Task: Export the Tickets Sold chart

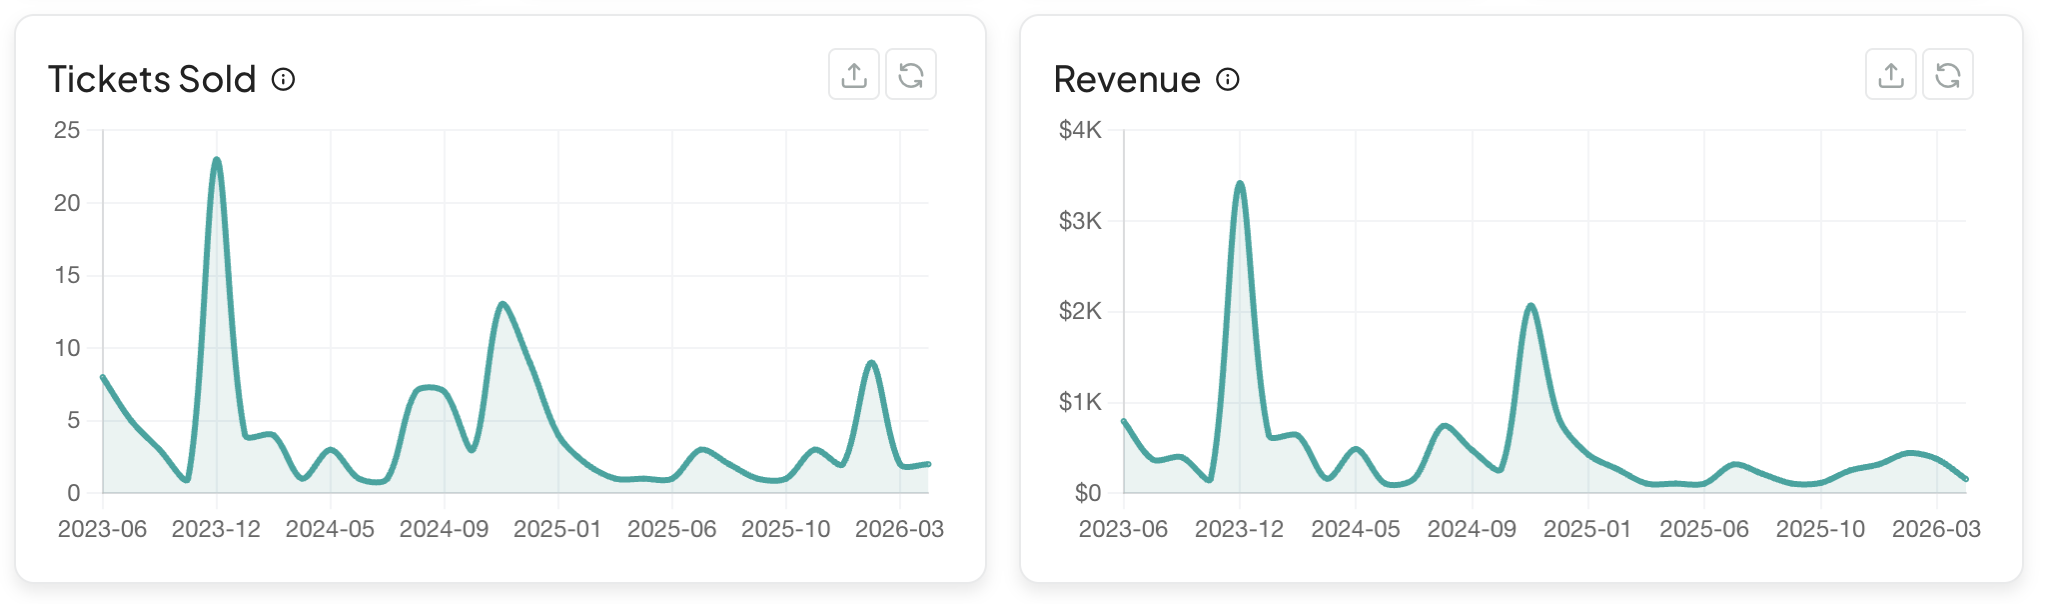Action: (853, 75)
